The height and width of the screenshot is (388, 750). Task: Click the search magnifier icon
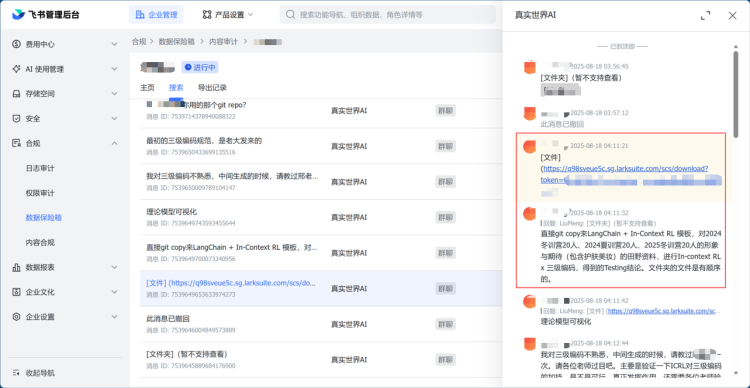point(290,15)
